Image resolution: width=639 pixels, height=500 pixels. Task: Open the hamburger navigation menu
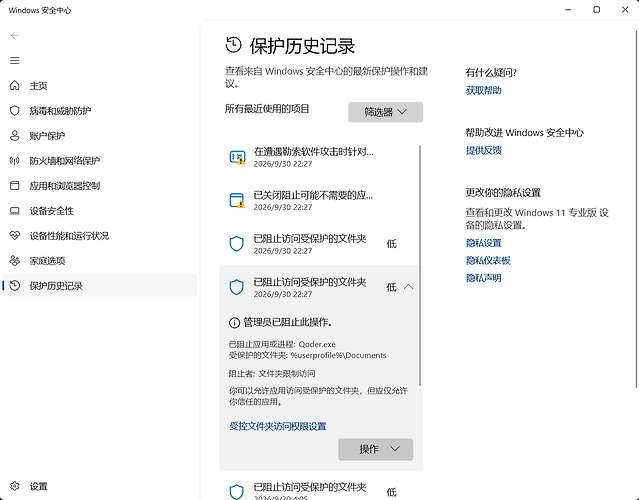point(15,61)
